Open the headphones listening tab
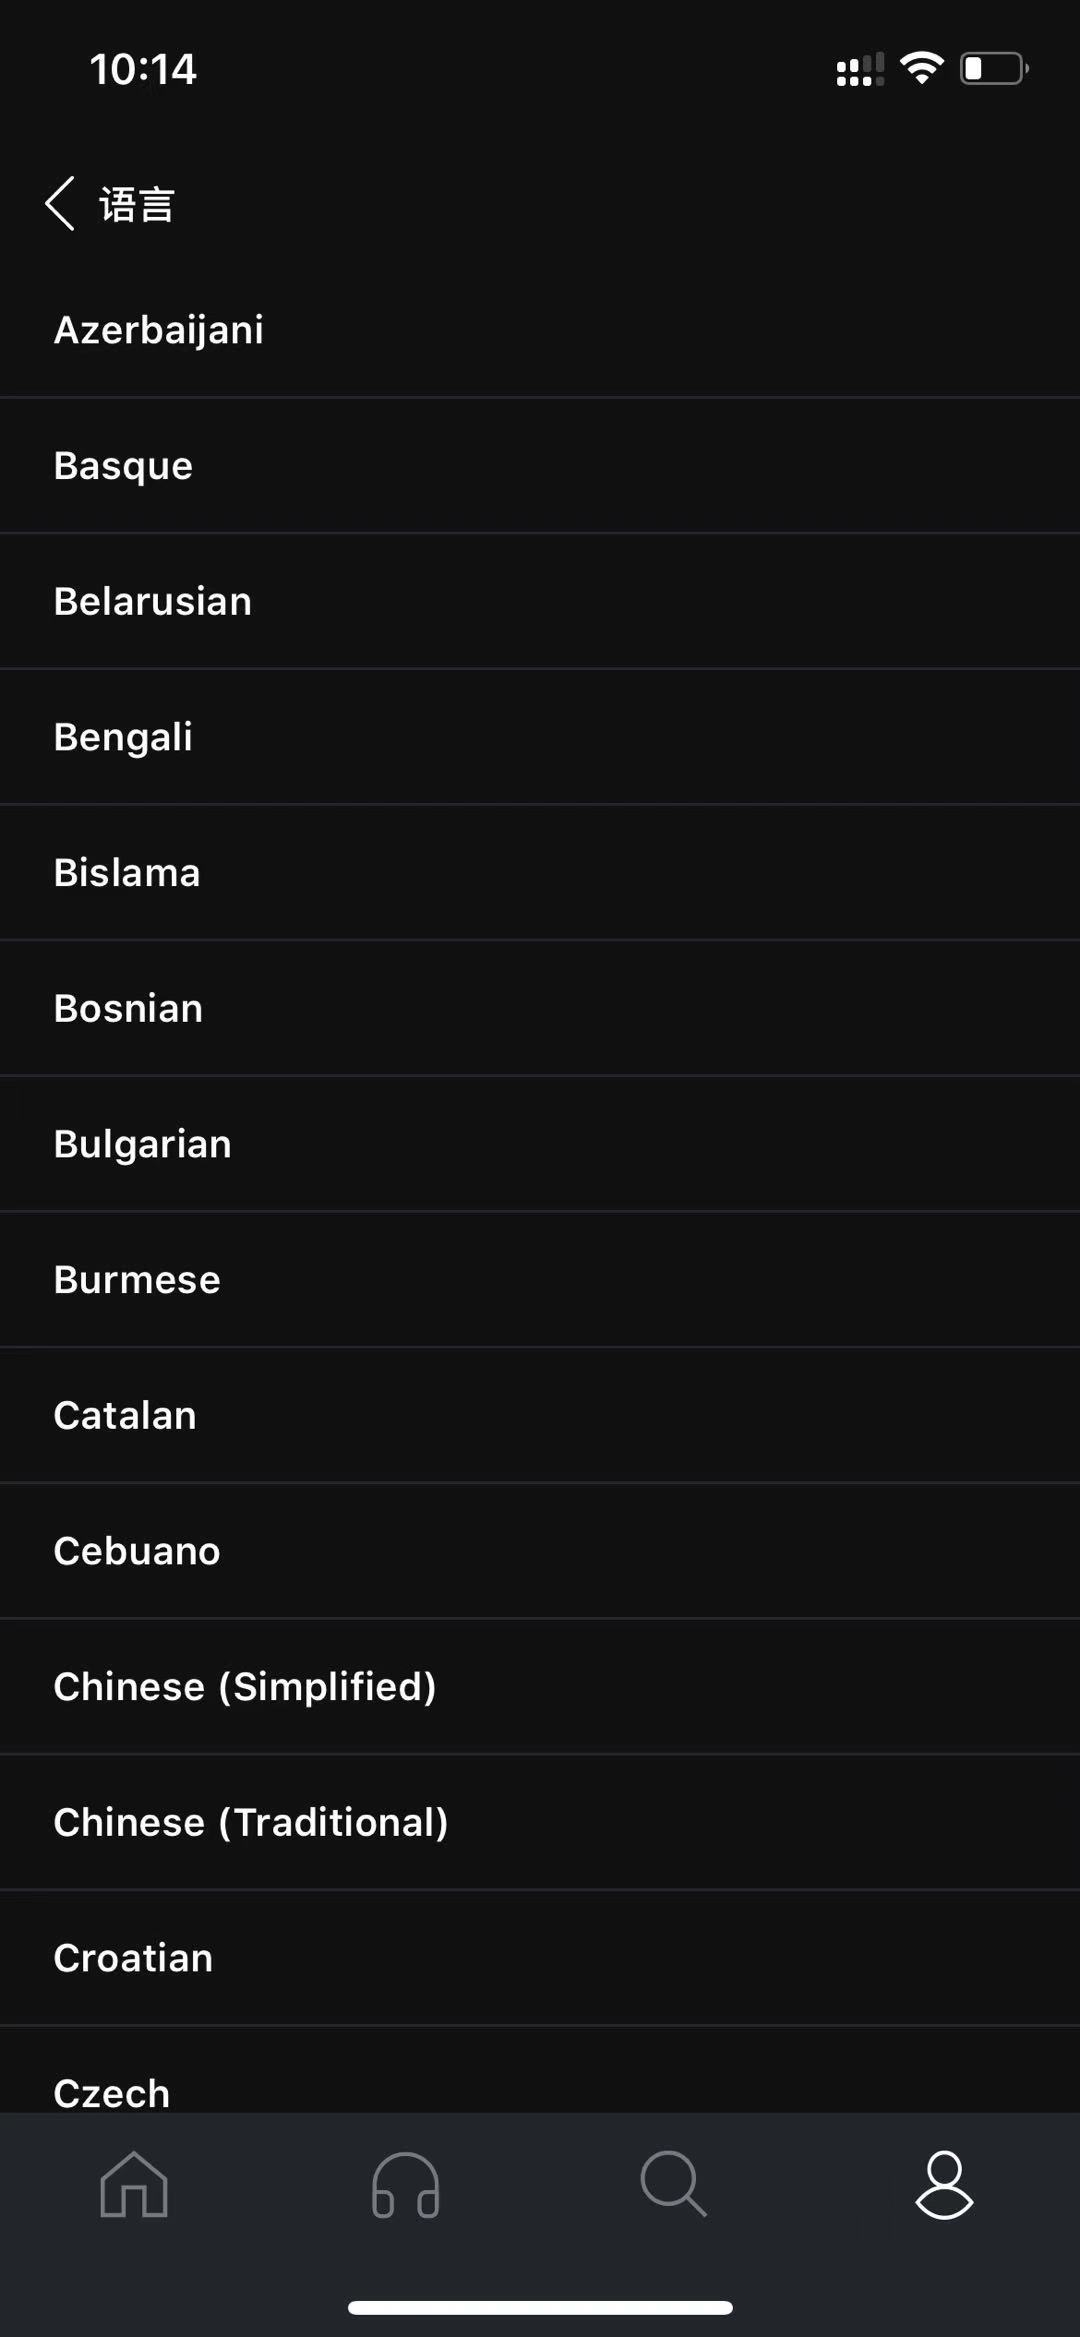 pyautogui.click(x=405, y=2185)
